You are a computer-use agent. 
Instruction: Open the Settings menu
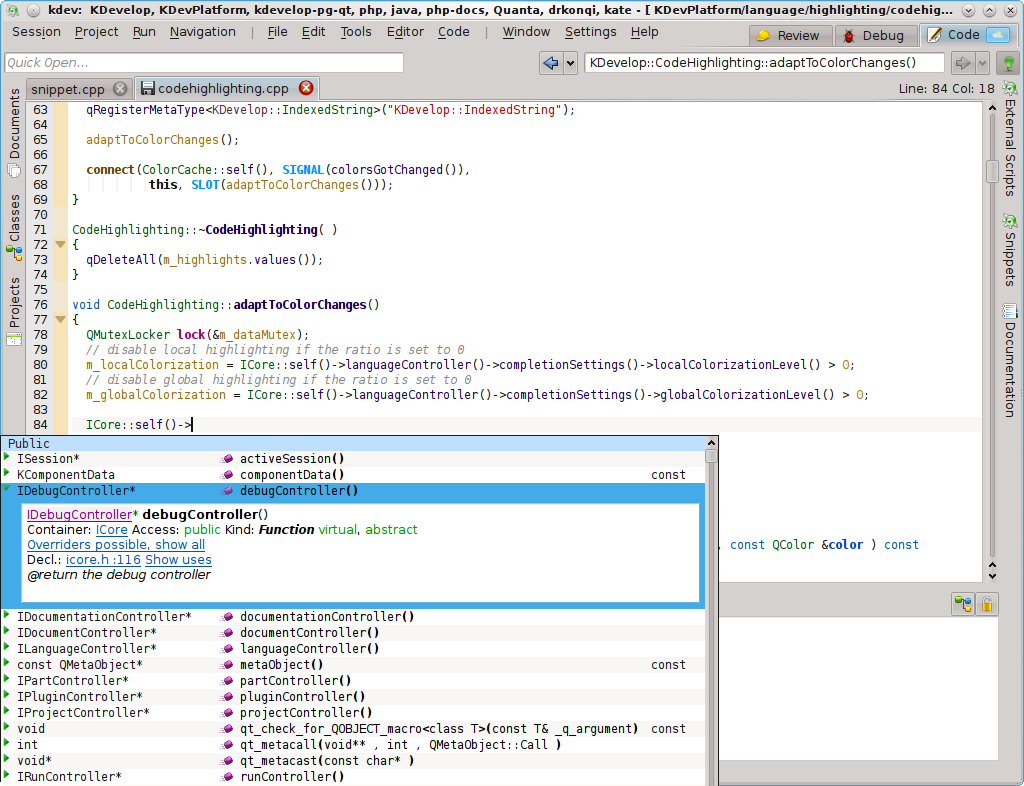tap(590, 32)
